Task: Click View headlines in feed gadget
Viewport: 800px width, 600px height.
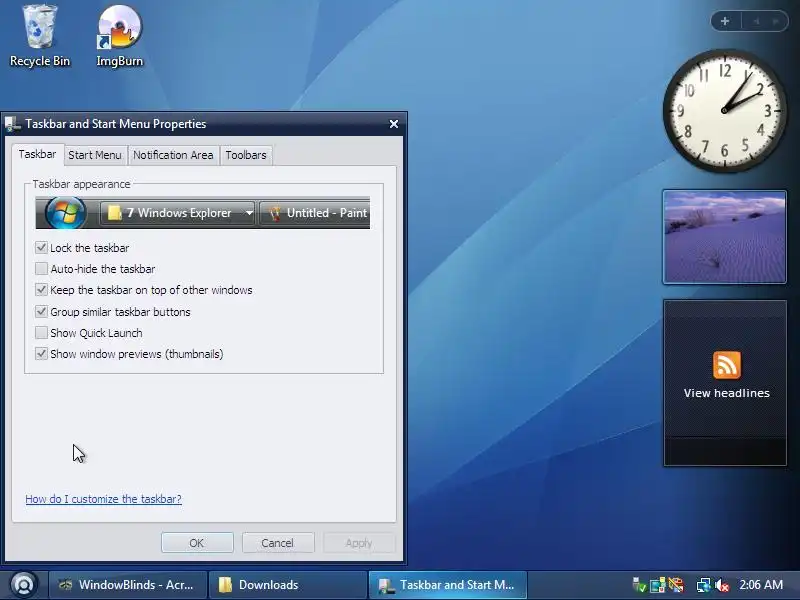Action: (x=727, y=393)
